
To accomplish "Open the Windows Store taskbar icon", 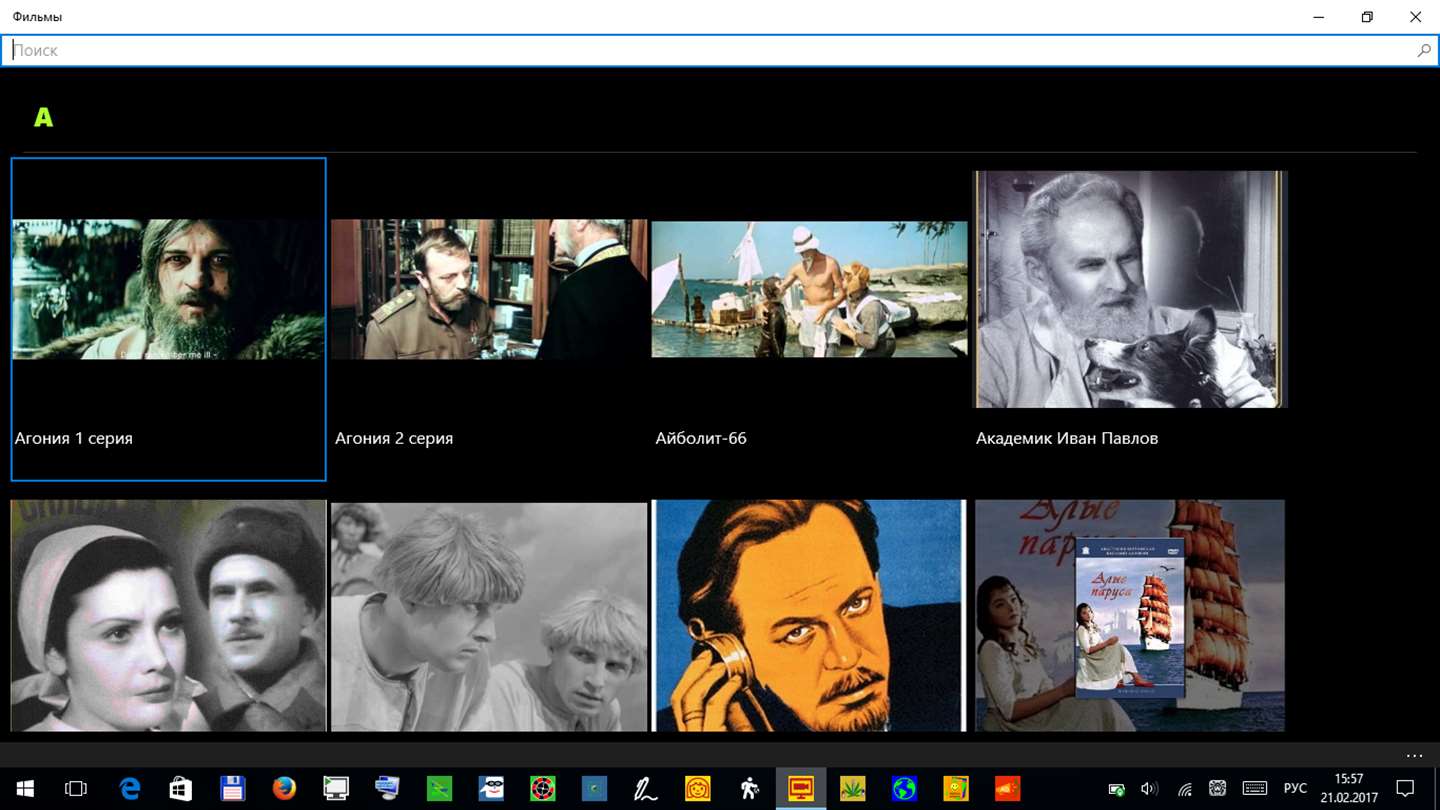I will (x=181, y=789).
